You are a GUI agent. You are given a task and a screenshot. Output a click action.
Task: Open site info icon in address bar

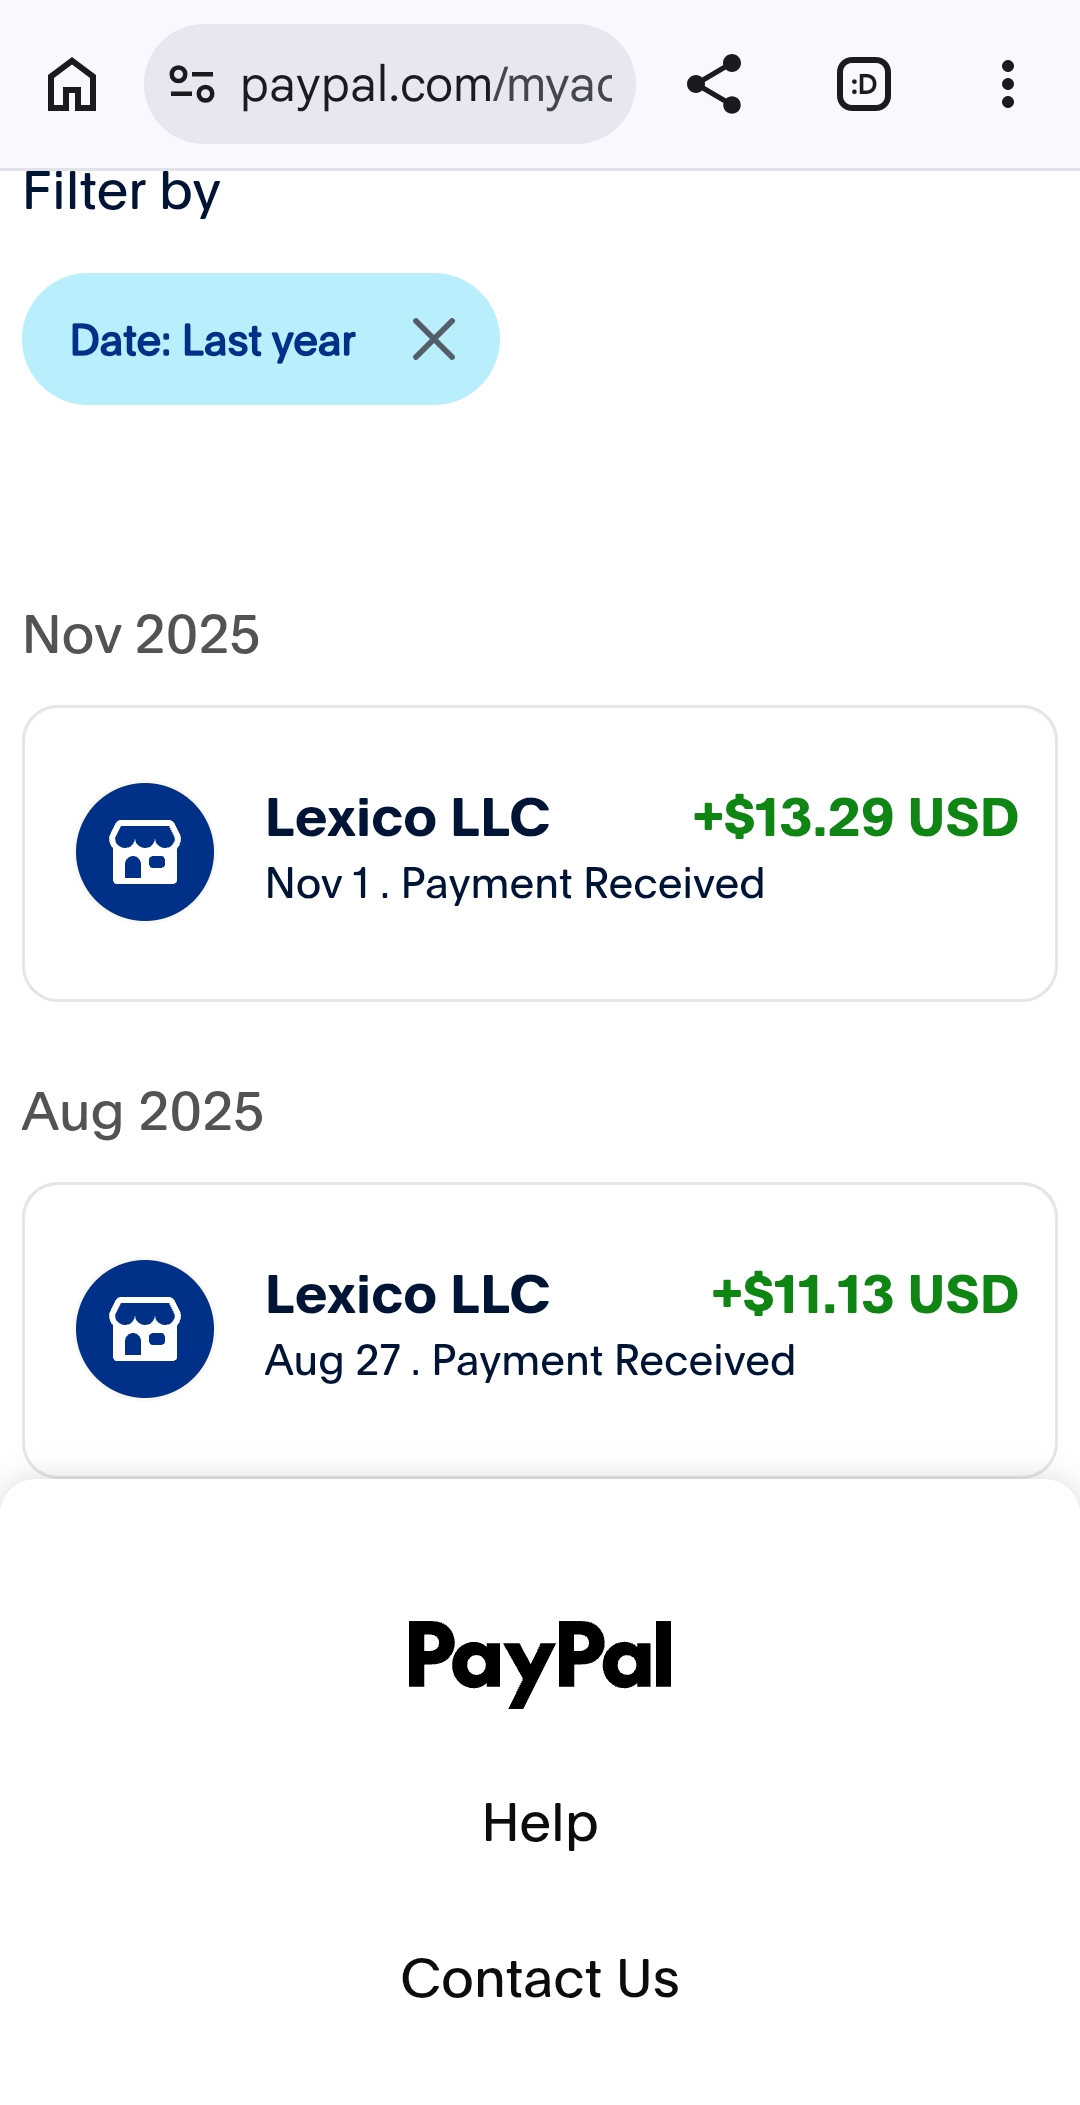click(x=192, y=84)
